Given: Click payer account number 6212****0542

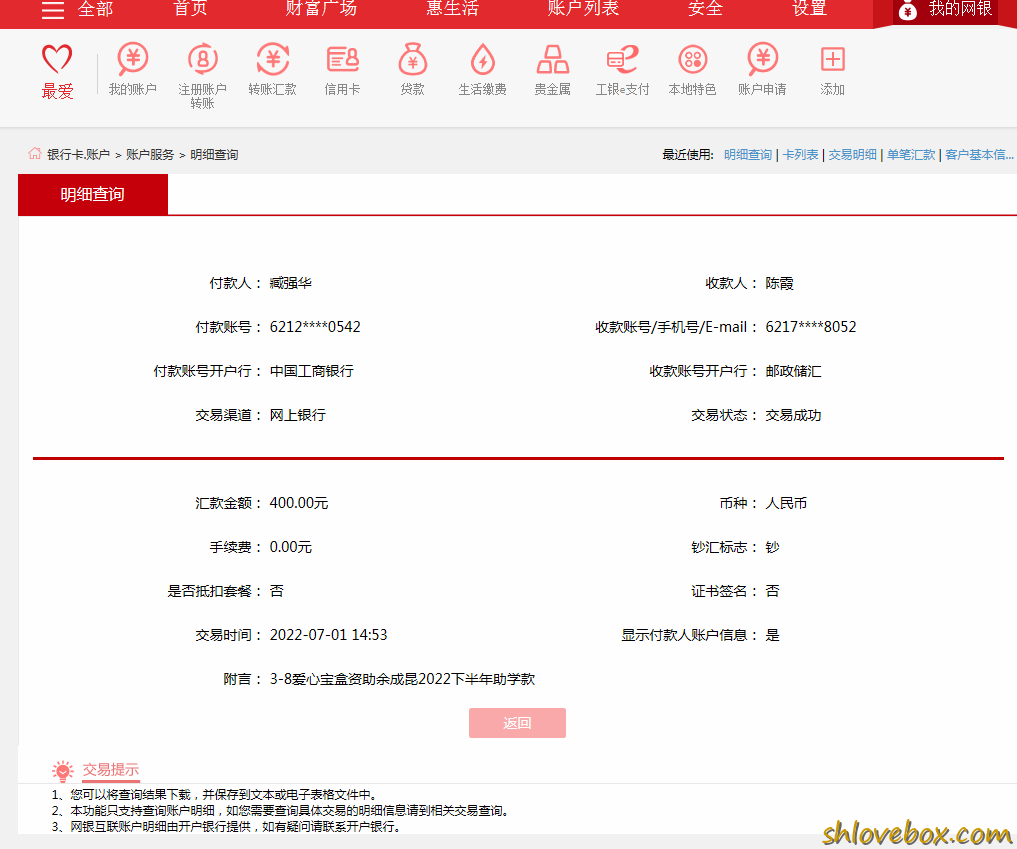Looking at the screenshot, I should [x=315, y=327].
